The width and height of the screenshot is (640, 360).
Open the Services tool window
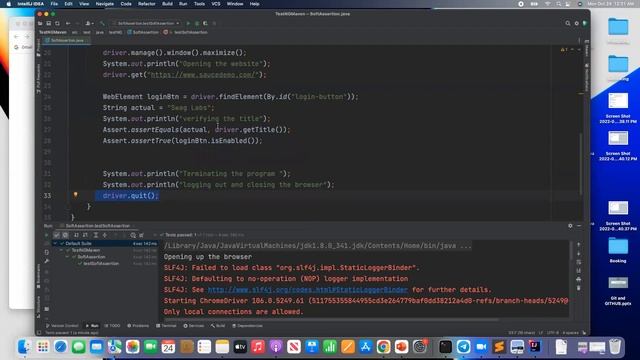pyautogui.click(x=193, y=326)
